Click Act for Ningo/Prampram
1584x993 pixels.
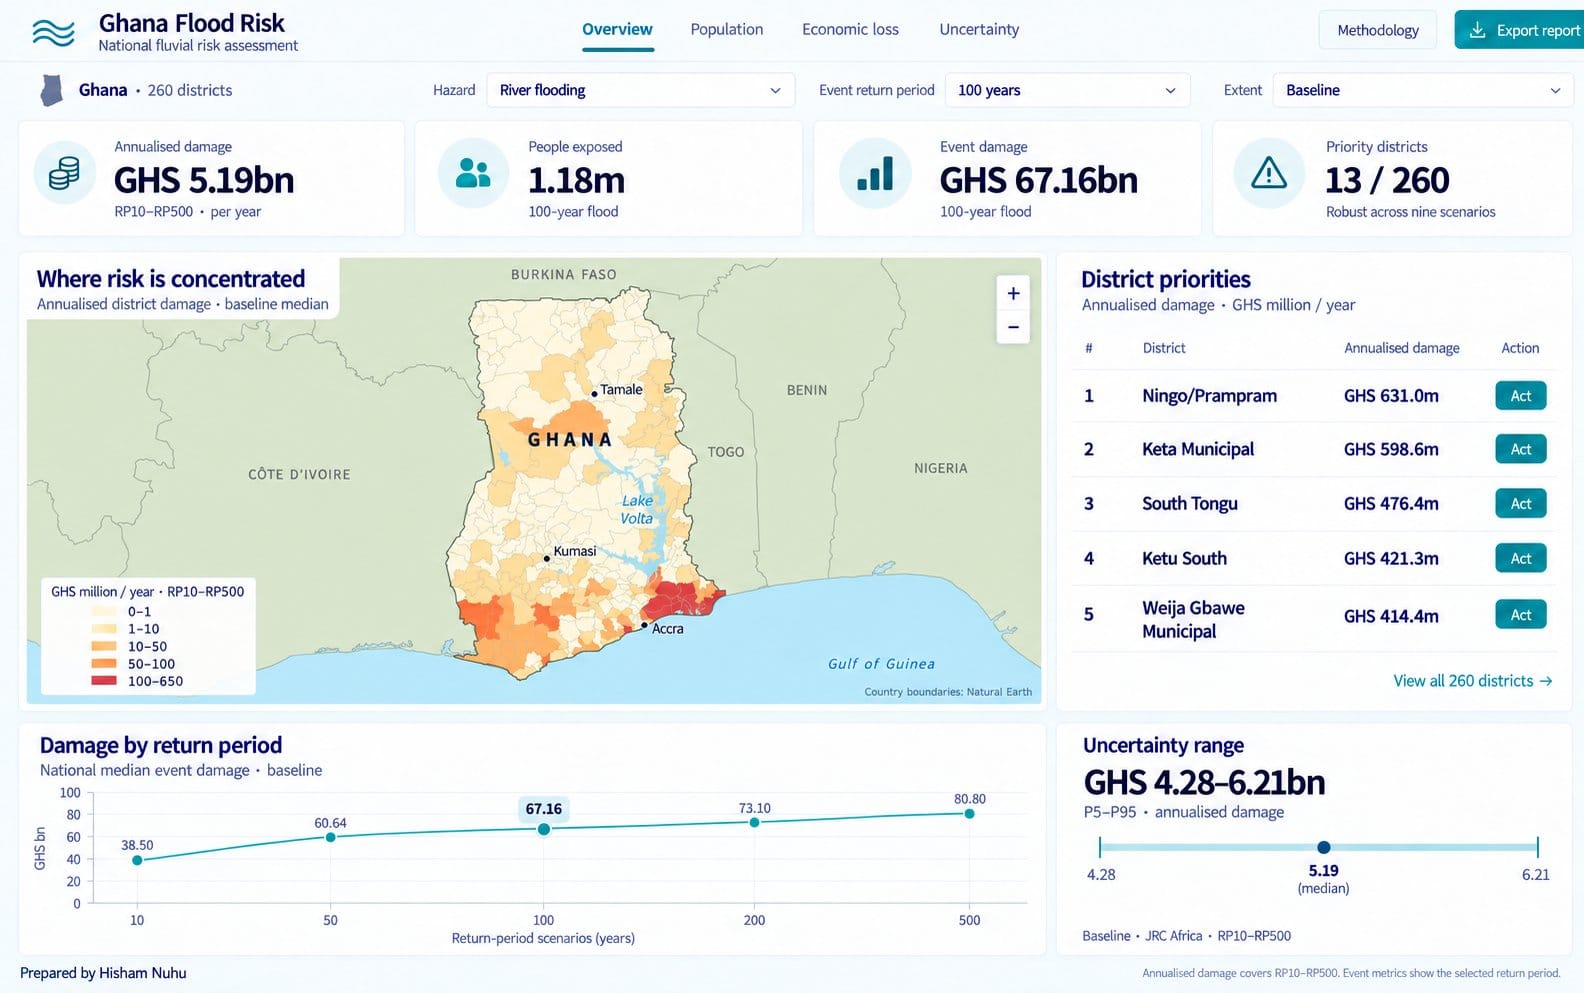[x=1521, y=396]
